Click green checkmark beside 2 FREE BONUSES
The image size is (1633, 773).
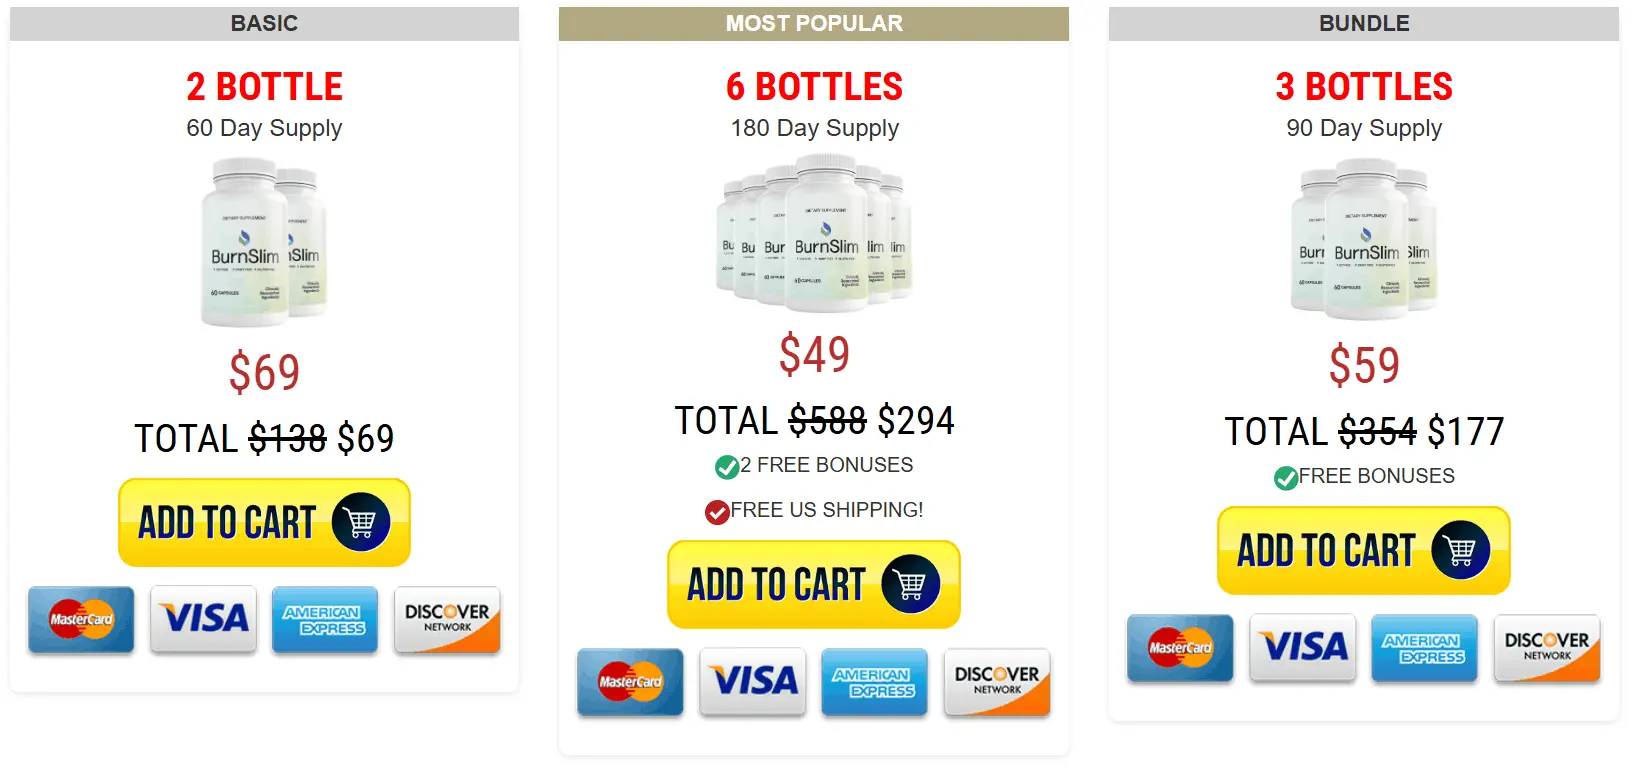tap(727, 467)
